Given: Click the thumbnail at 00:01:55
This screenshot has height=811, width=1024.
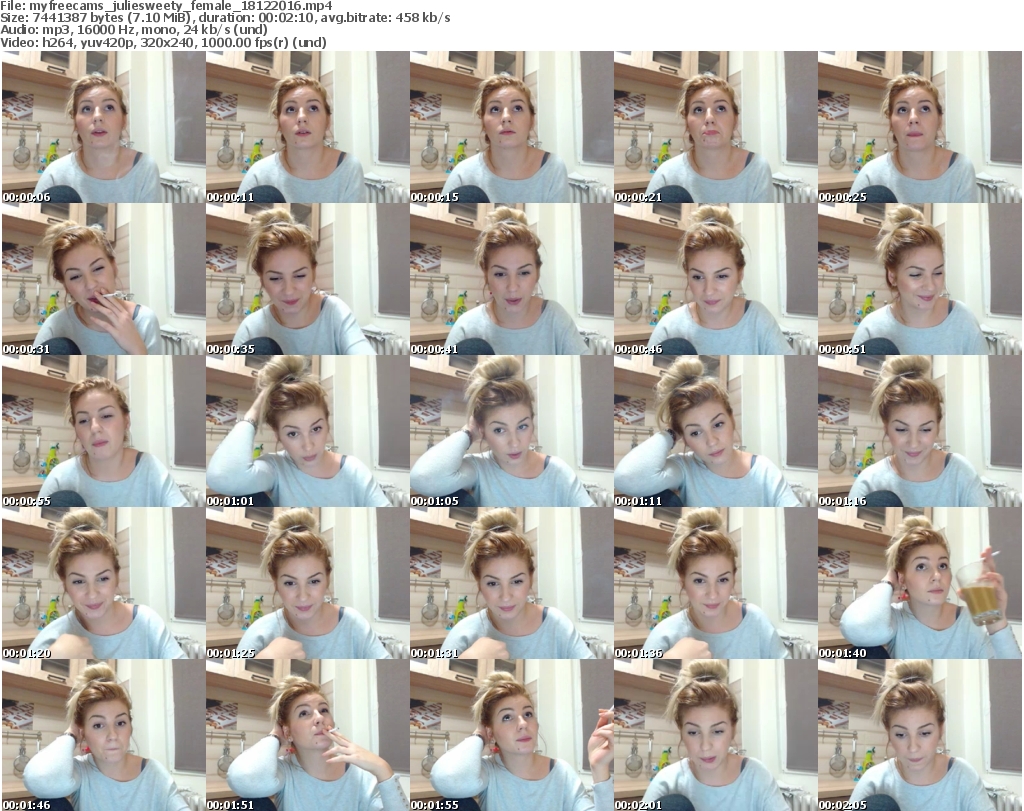Looking at the screenshot, I should tap(511, 735).
